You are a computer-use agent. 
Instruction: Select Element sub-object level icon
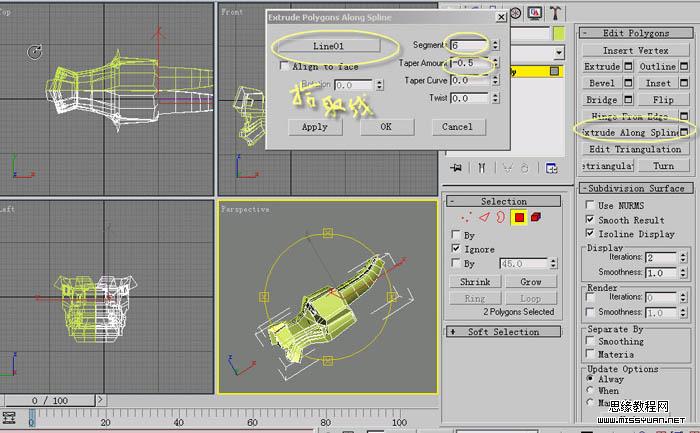point(536,217)
